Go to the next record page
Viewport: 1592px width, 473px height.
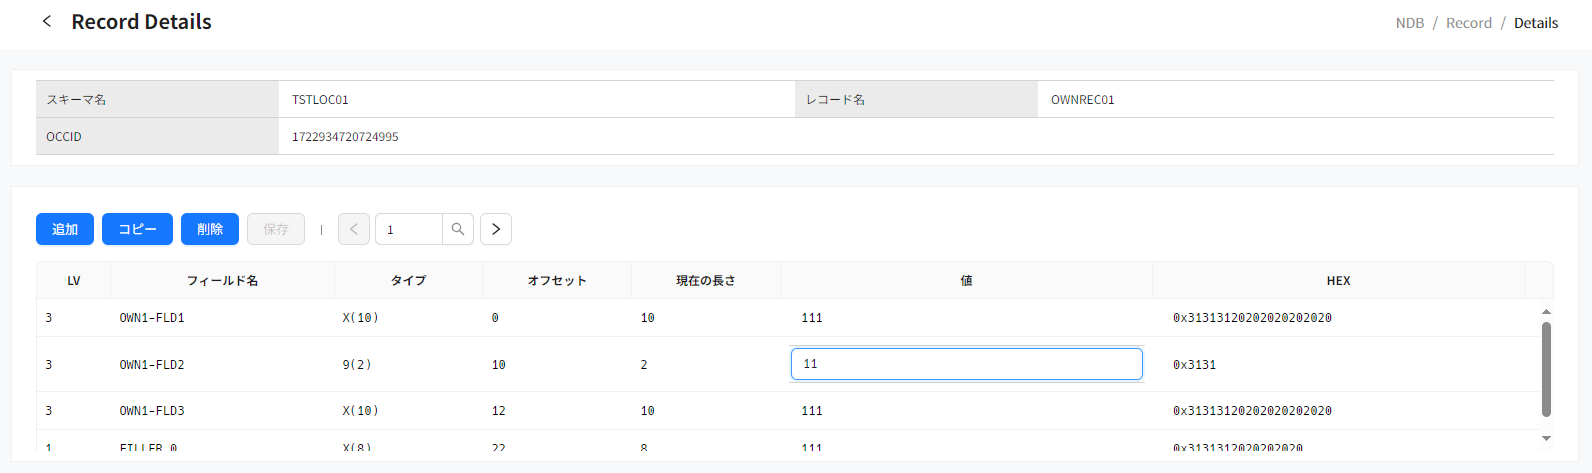496,229
